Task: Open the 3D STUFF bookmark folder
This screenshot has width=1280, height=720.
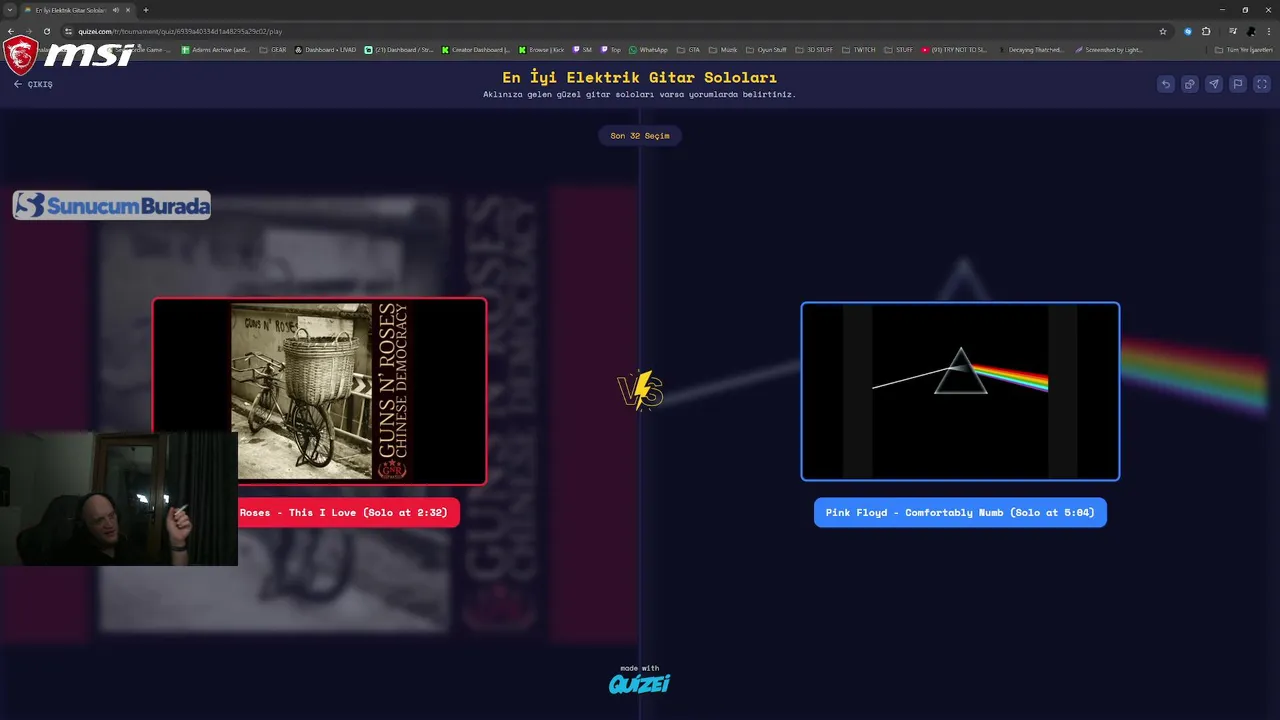Action: click(814, 49)
